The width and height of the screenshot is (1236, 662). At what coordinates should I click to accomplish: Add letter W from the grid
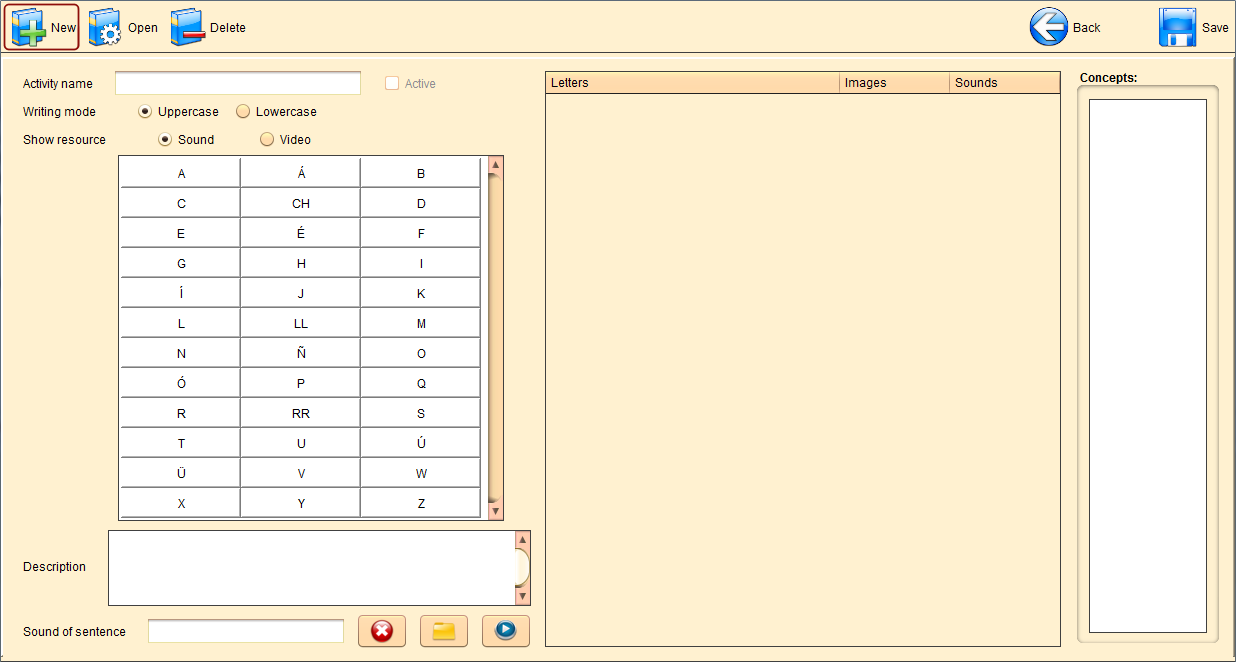(421, 473)
